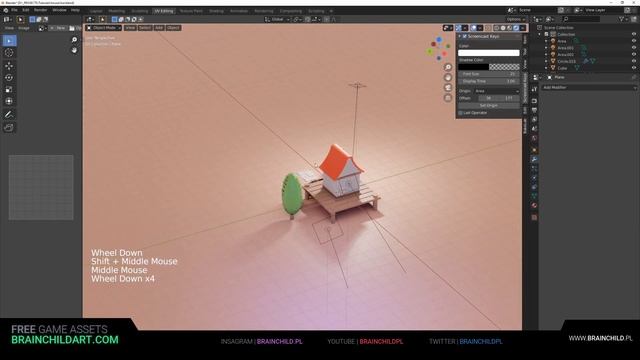The width and height of the screenshot is (640, 360).
Task: Switch perspective/orthographic grid gizmo button
Action: [x=448, y=98]
